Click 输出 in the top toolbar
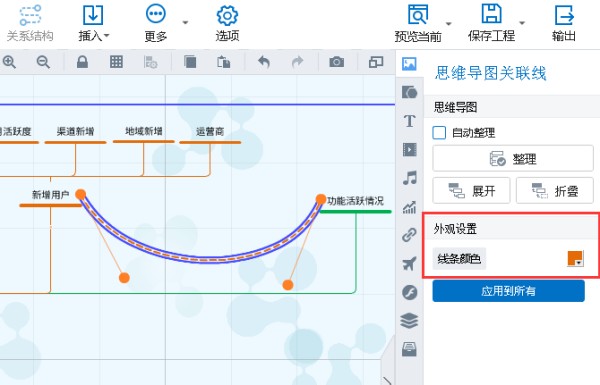The width and height of the screenshot is (600, 385). 564,23
